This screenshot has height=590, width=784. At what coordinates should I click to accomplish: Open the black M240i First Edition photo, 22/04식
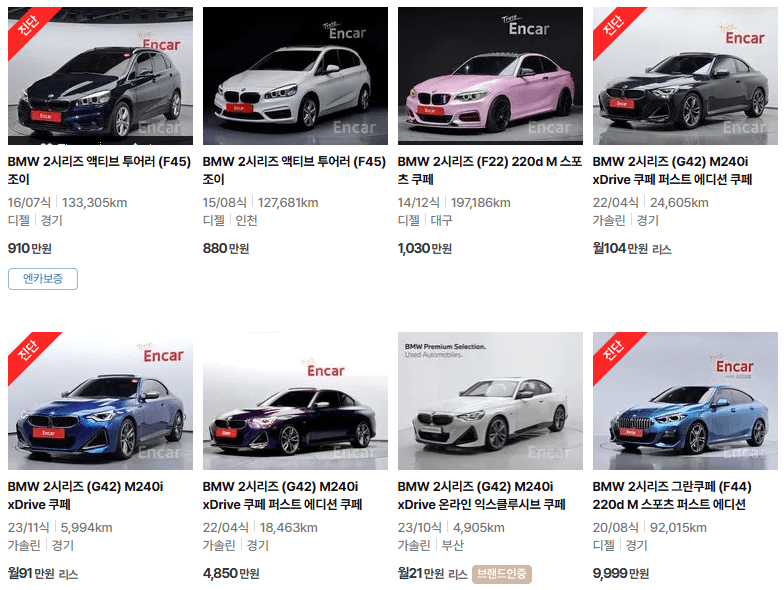pyautogui.click(x=685, y=76)
